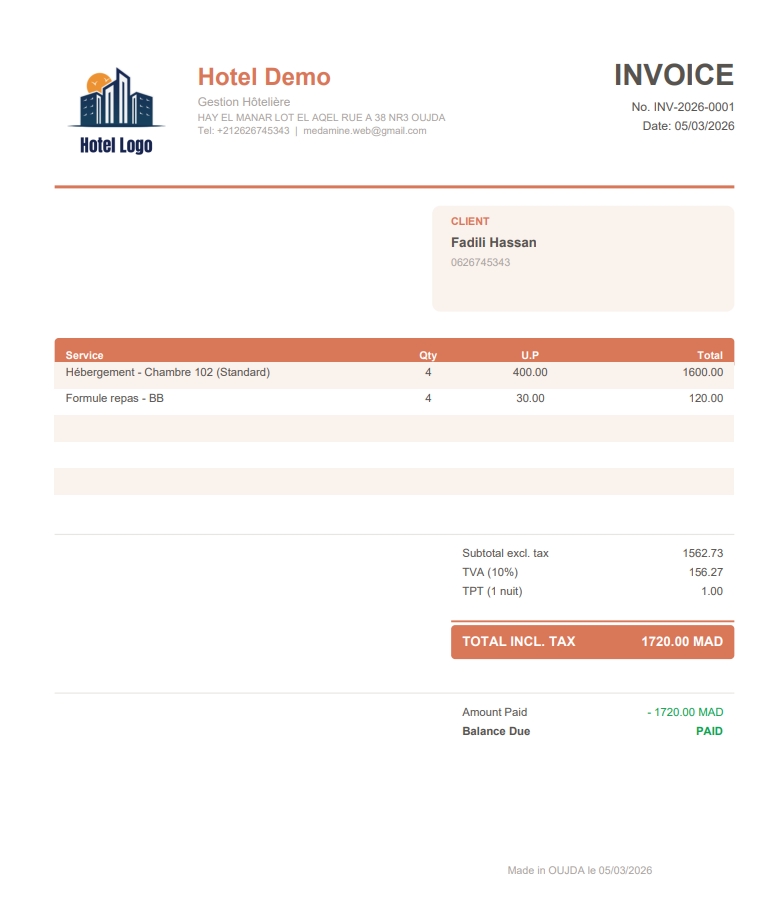784x899 pixels.
Task: Click TVA amount 156.27
Action: [706, 572]
